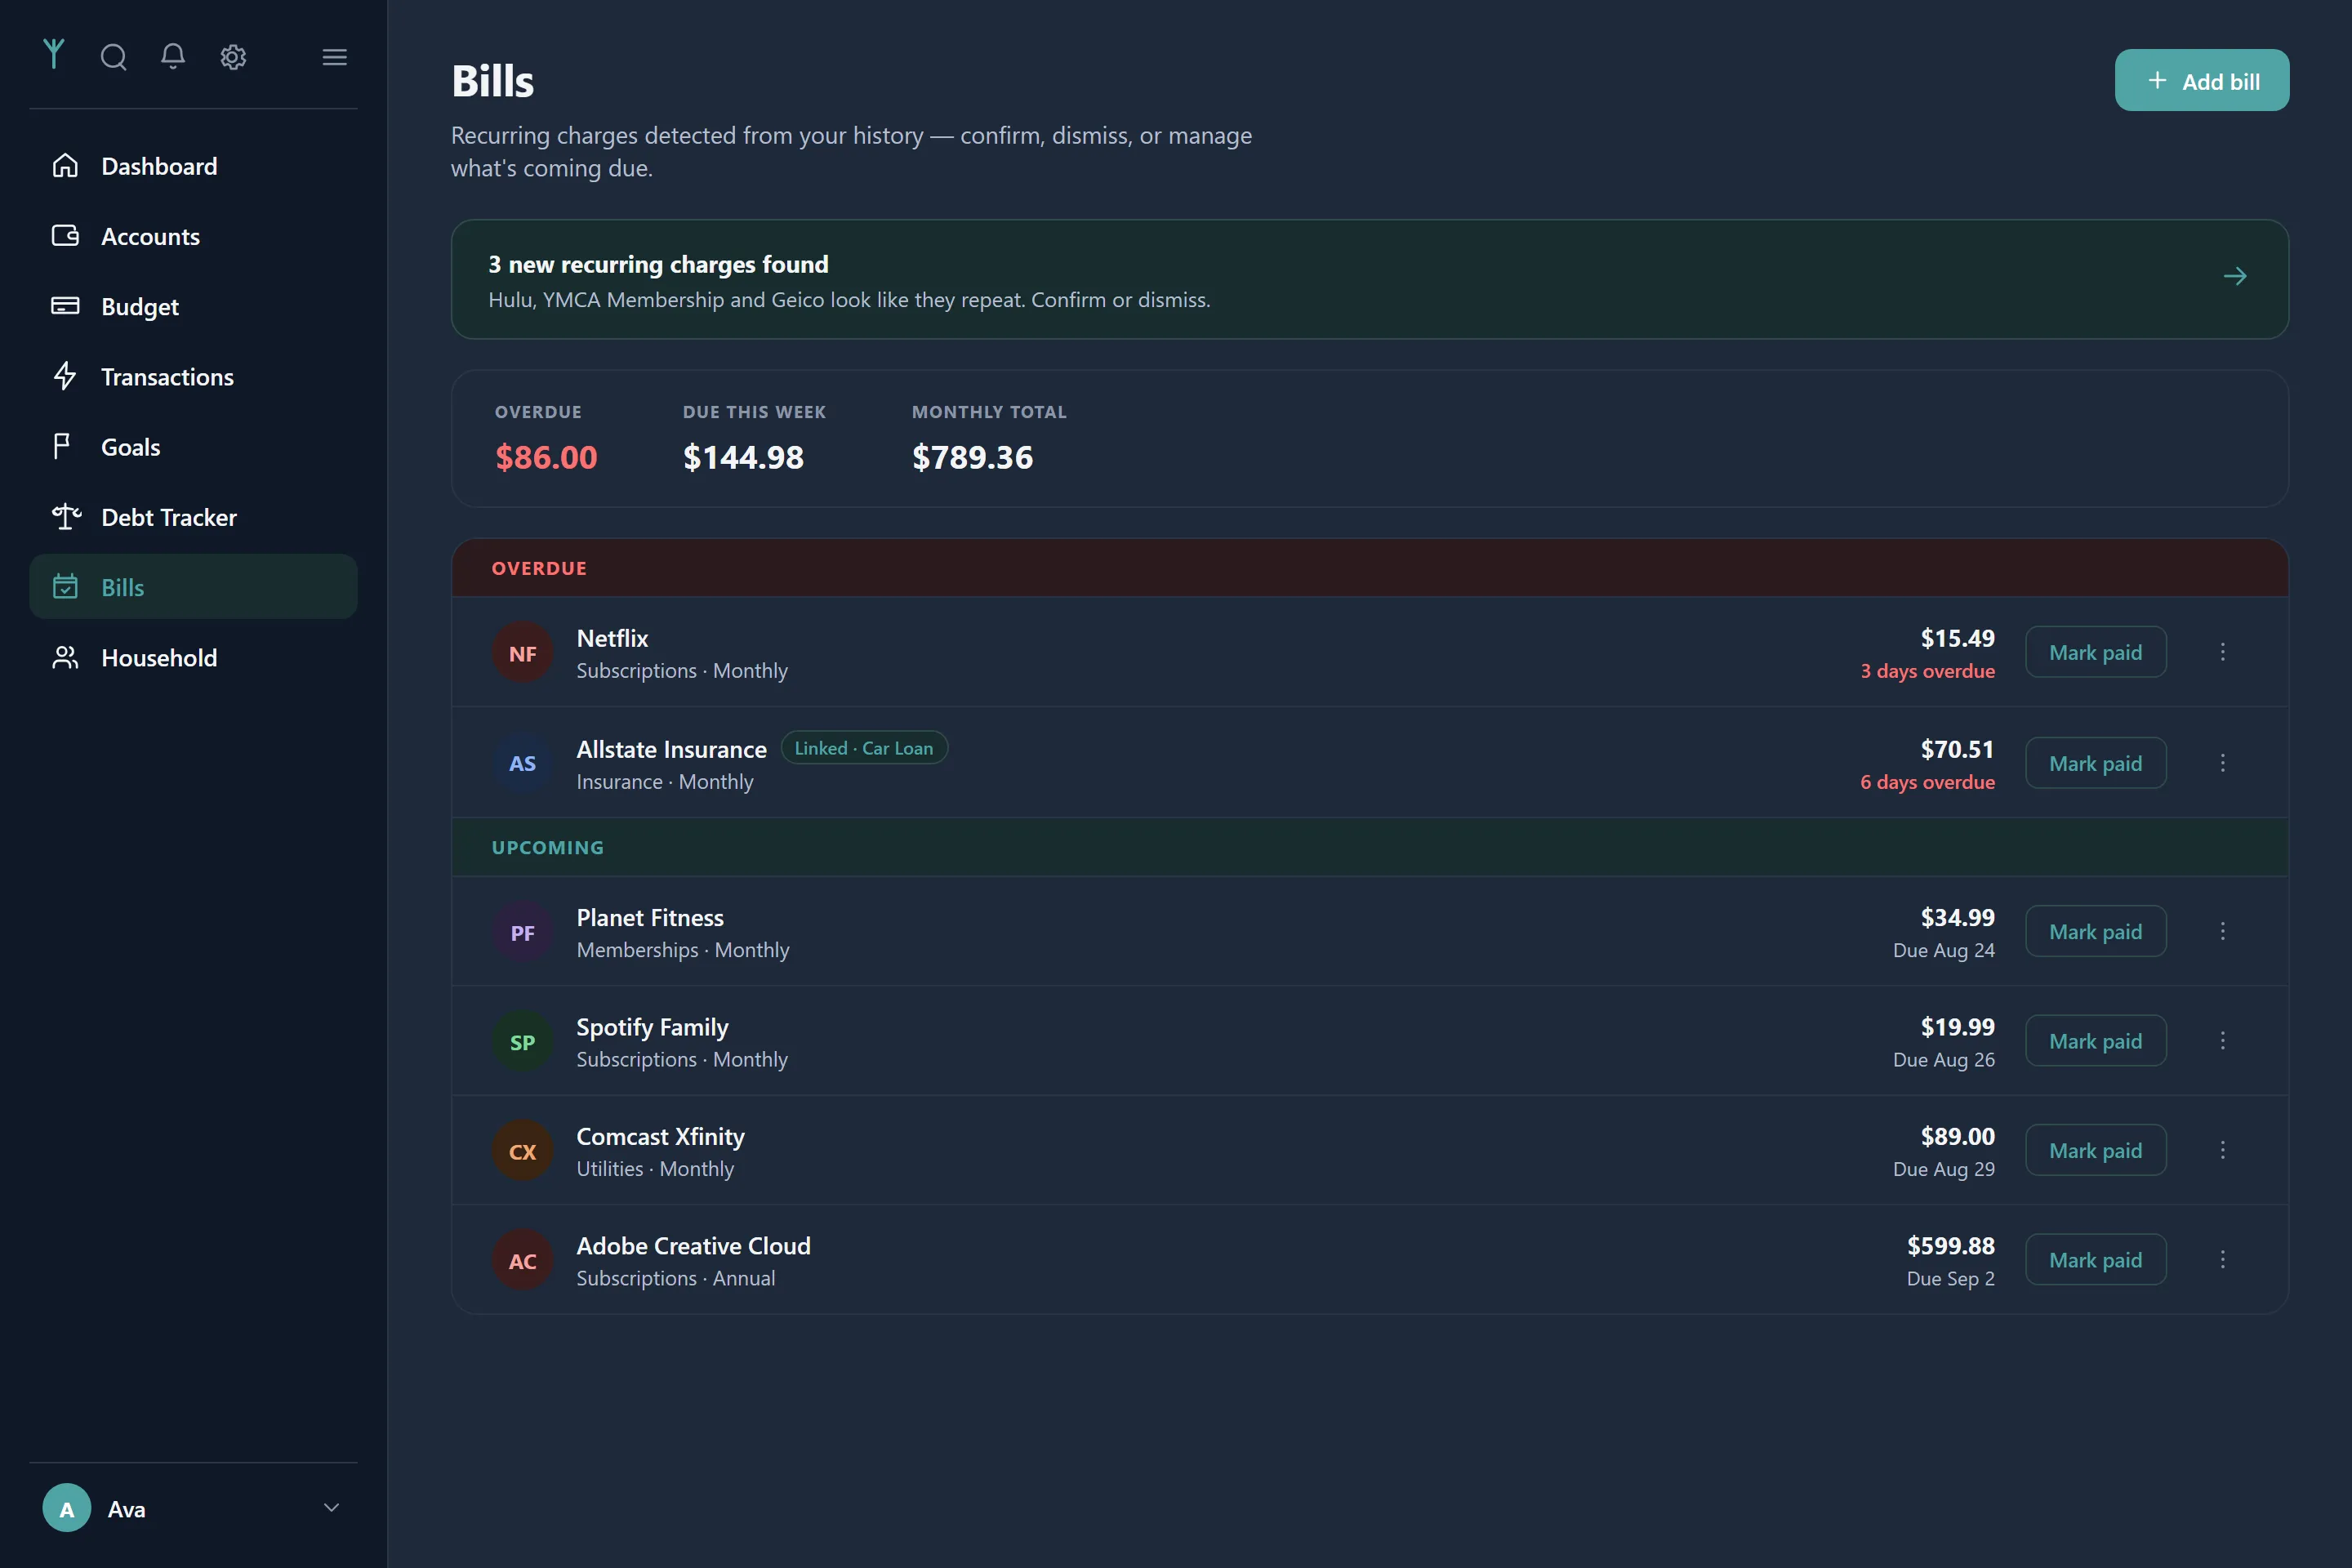This screenshot has height=1568, width=2352.
Task: Click the Household people icon
Action: tap(65, 657)
